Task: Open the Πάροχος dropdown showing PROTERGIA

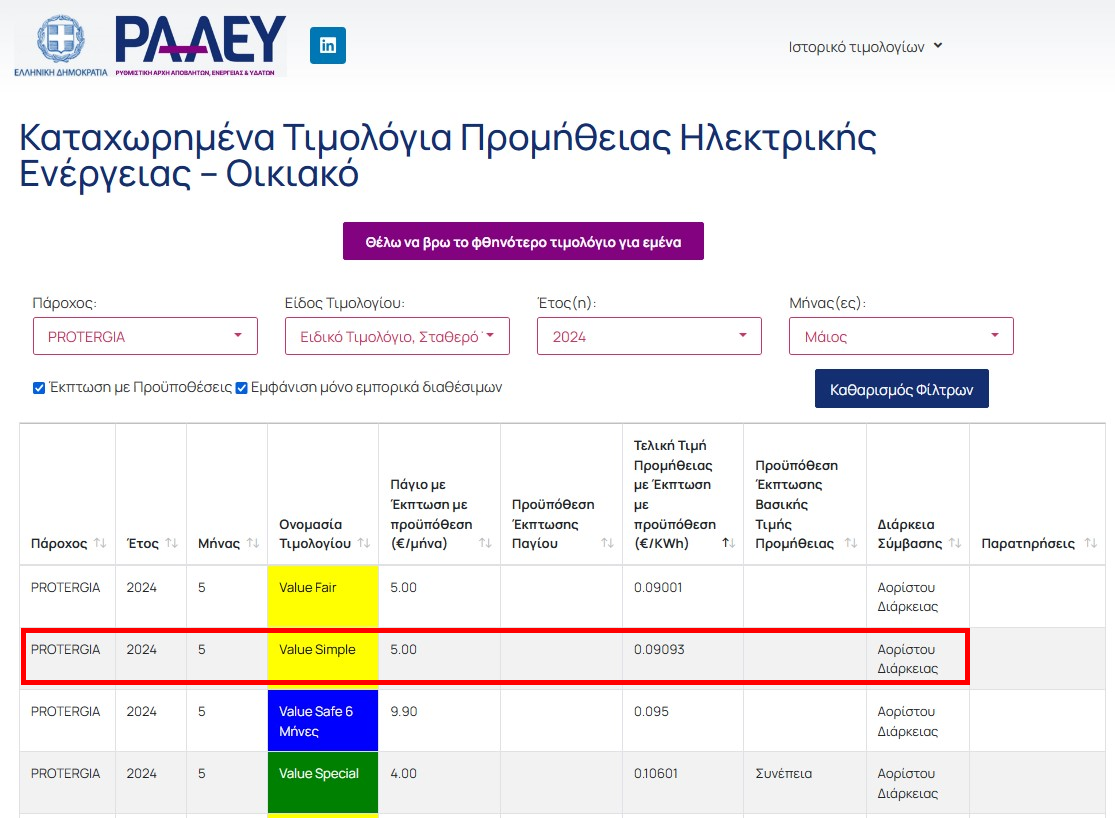Action: [x=145, y=336]
